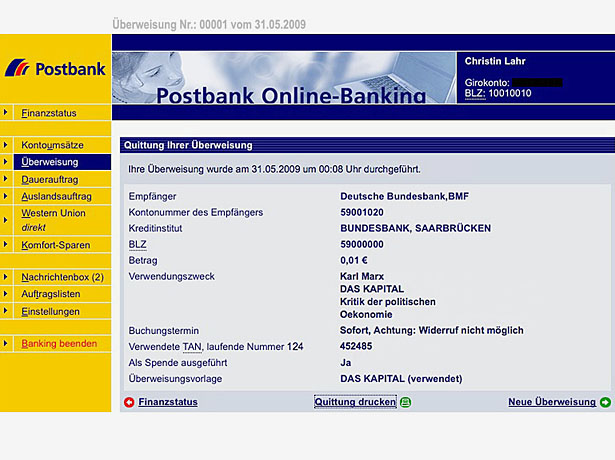Click the arrow icon left of Dauerauftrag
Viewport: 615px width, 460px height.
tap(7, 179)
